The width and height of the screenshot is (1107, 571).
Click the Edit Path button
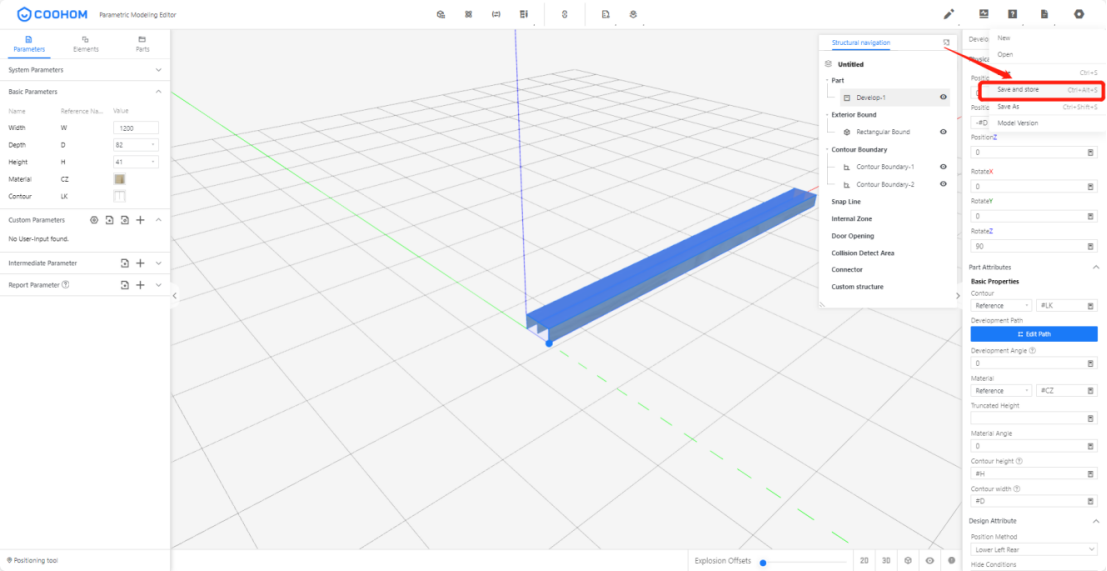1034,334
